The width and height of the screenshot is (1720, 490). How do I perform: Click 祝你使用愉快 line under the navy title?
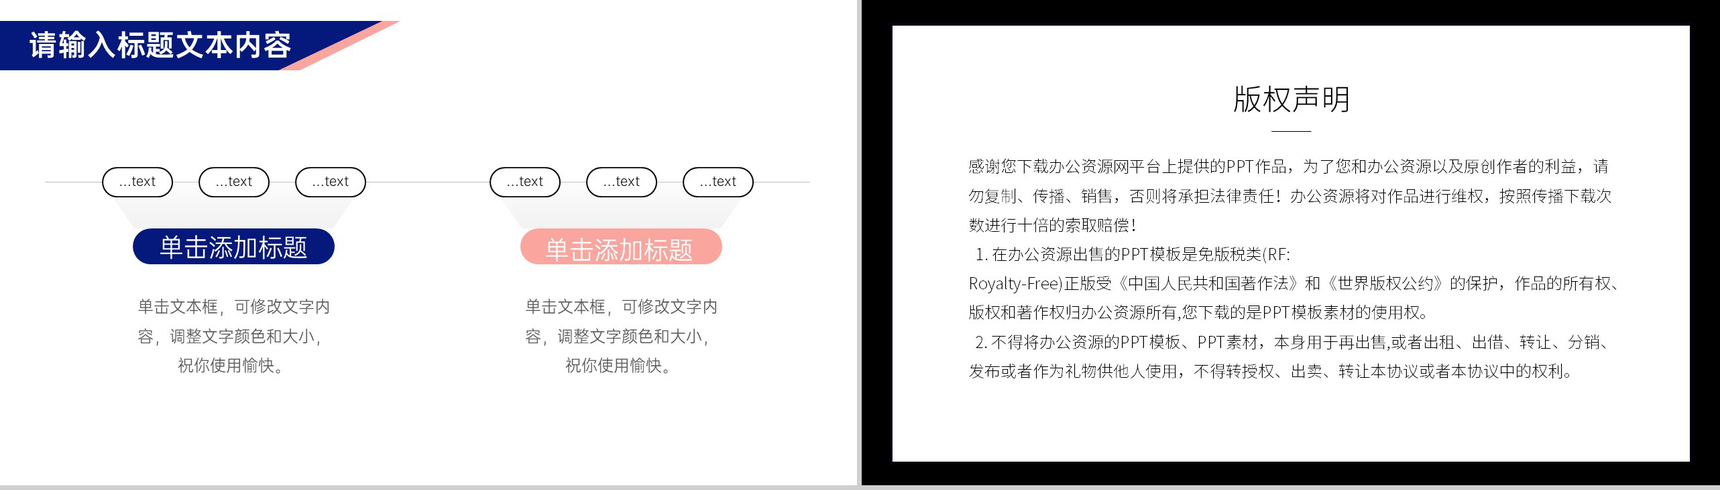click(x=233, y=366)
